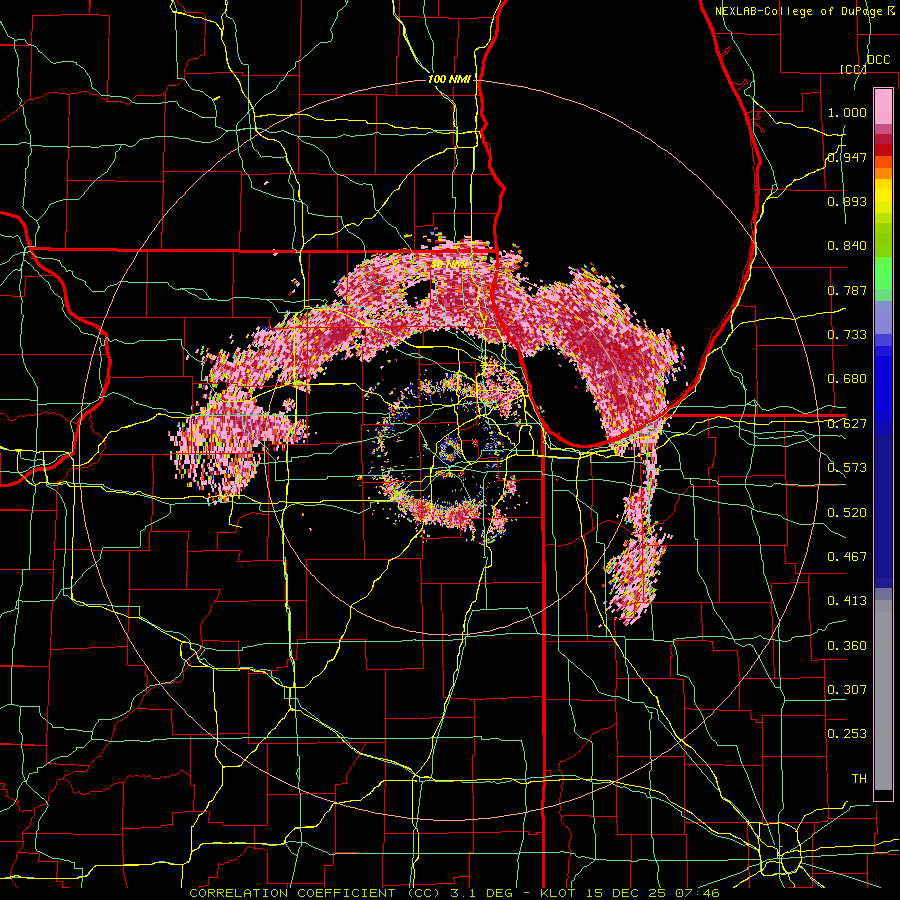Viewport: 900px width, 900px height.
Task: Click the 0.947 scale value
Action: [847, 157]
